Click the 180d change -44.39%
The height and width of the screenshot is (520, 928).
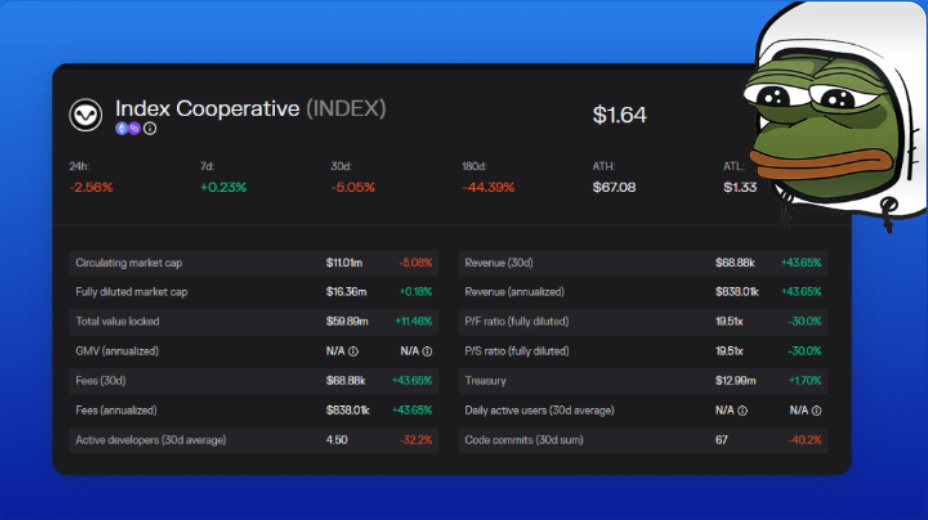[x=488, y=188]
